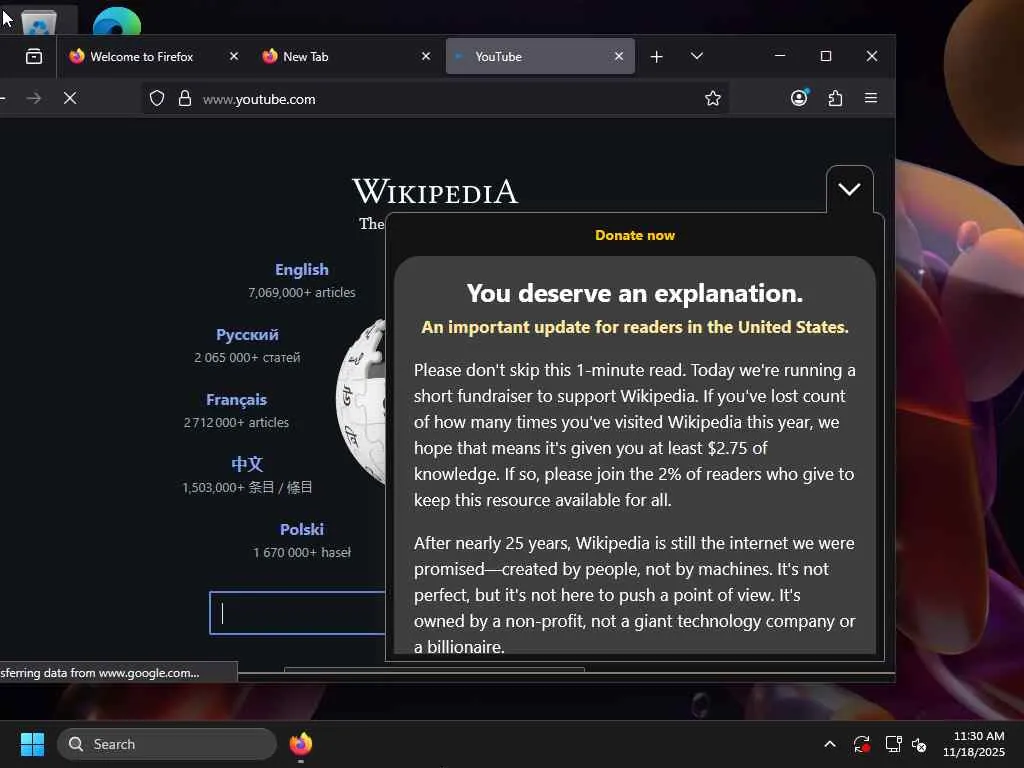The width and height of the screenshot is (1024, 768).
Task: Show hidden system tray icons
Action: tap(830, 744)
